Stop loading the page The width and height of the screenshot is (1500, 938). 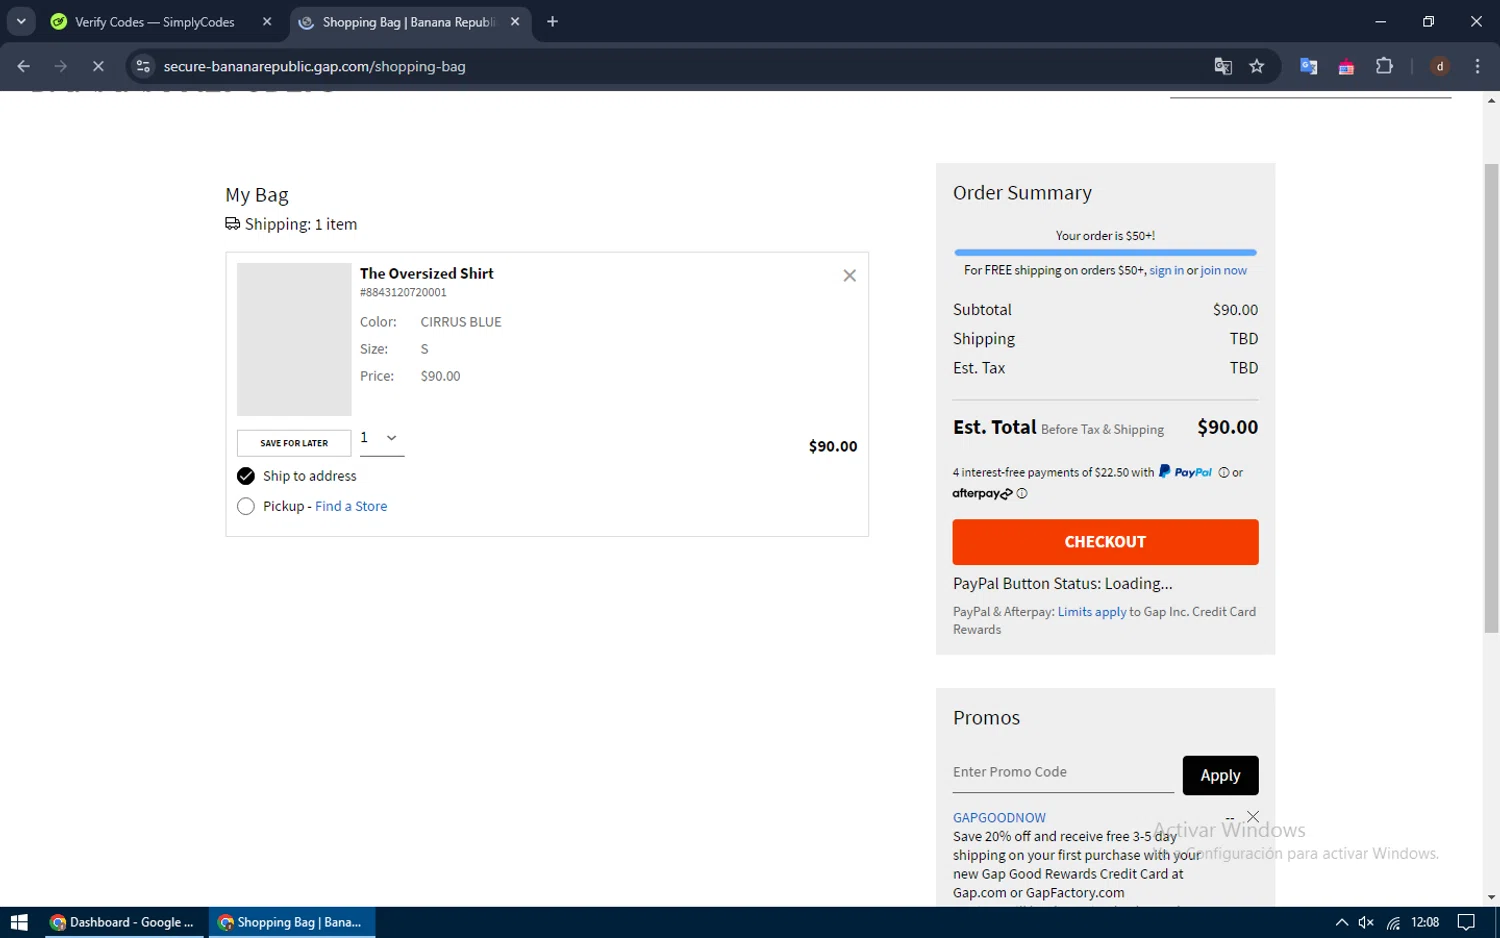click(98, 66)
